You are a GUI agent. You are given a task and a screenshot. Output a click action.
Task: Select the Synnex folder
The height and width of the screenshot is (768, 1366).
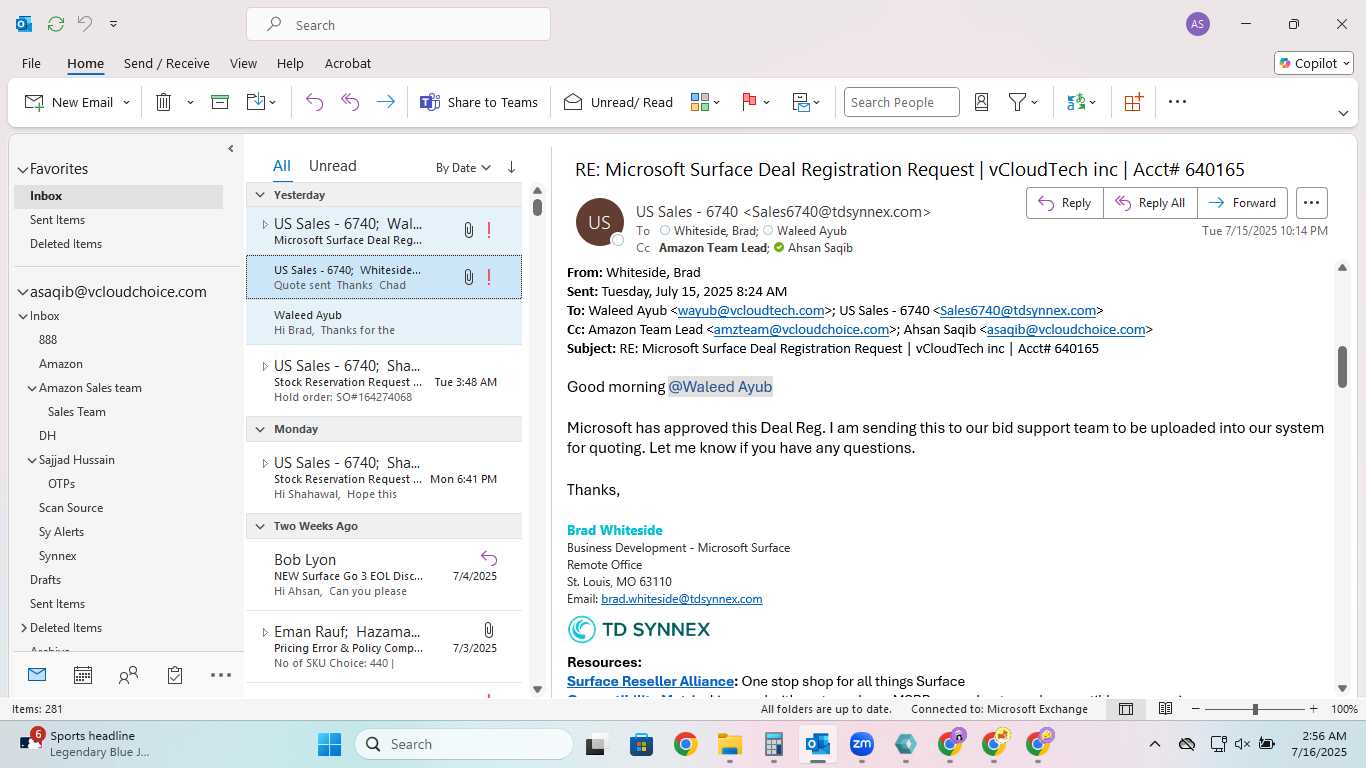click(x=58, y=556)
